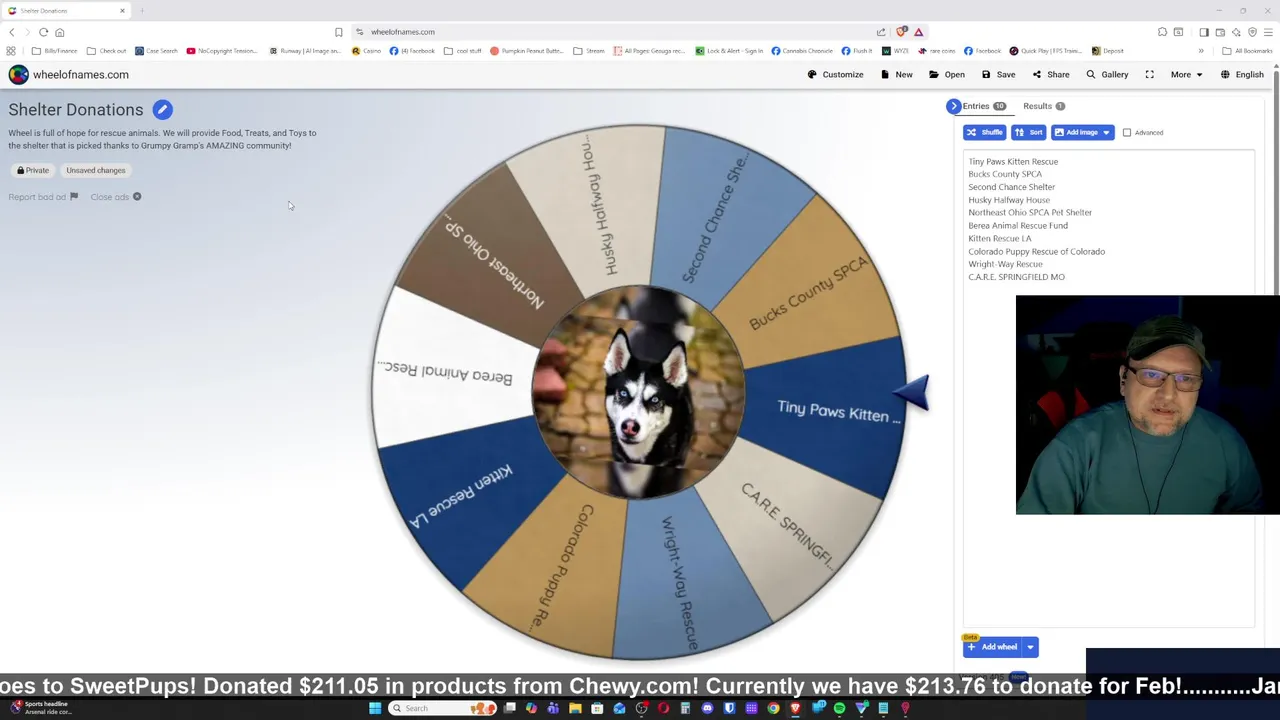Open the Windows Start menu
The image size is (1280, 720).
pos(375,708)
